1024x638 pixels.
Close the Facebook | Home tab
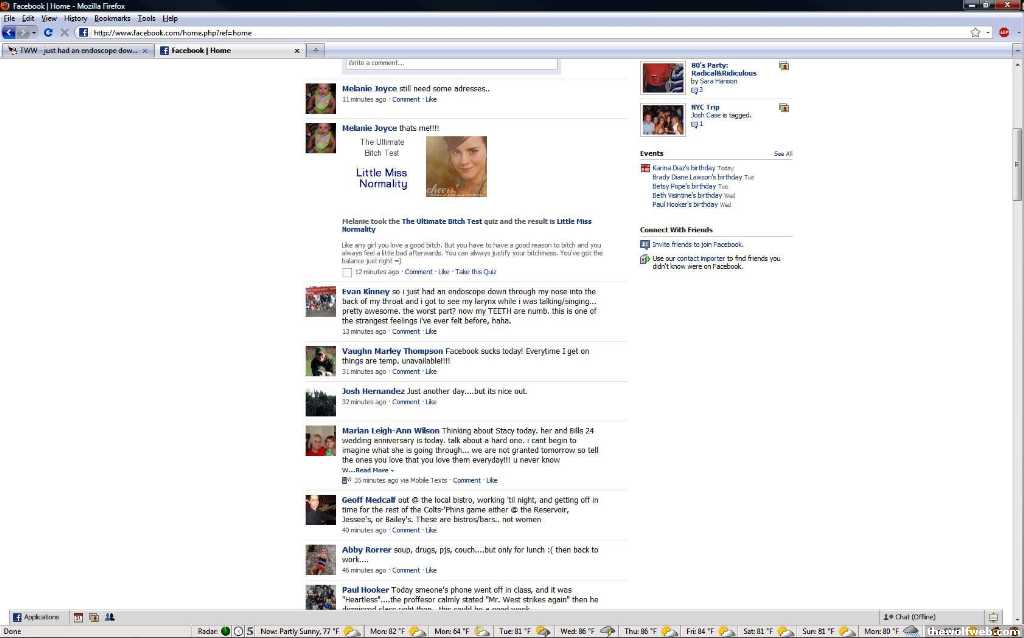pyautogui.click(x=297, y=50)
